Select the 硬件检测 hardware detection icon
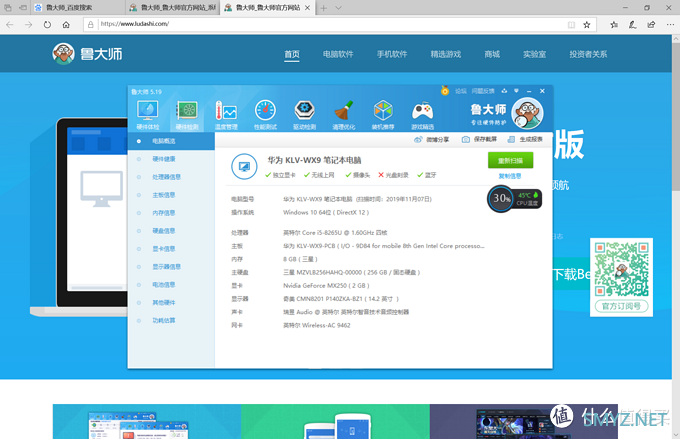680x439 pixels. [x=187, y=115]
